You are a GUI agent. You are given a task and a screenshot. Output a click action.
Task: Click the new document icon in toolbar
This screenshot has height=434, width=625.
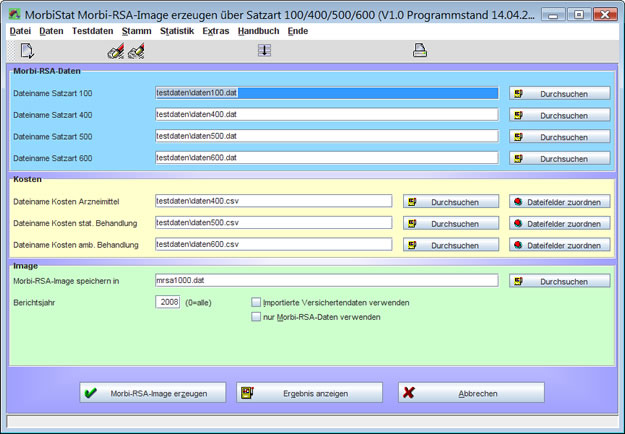27,51
